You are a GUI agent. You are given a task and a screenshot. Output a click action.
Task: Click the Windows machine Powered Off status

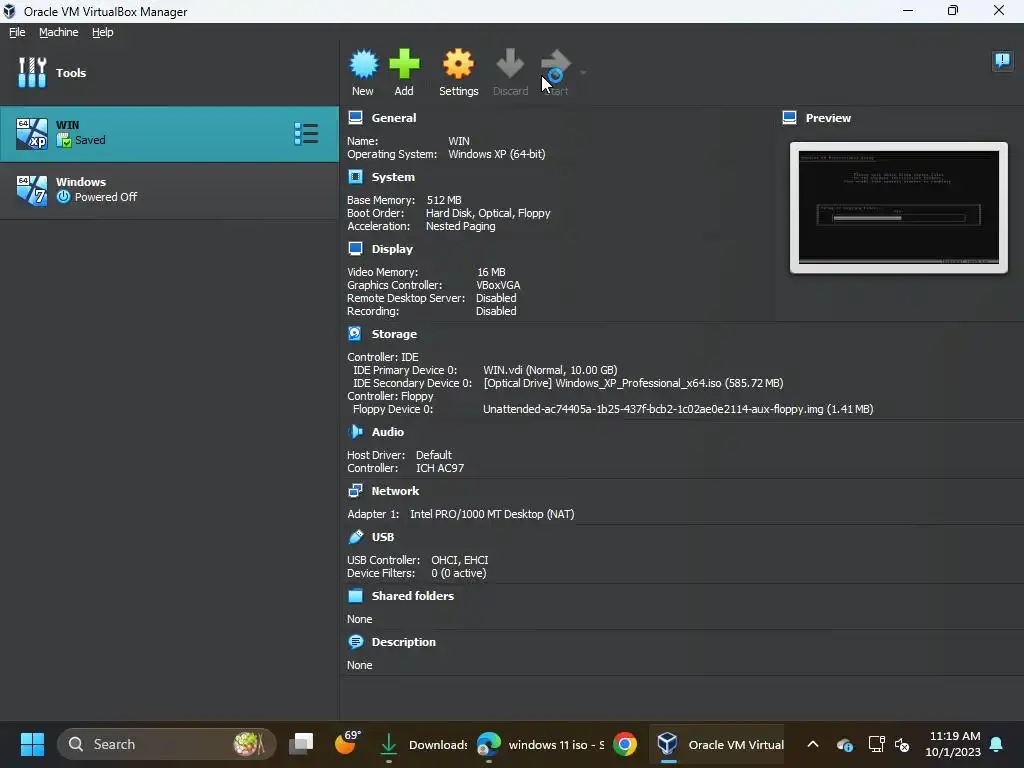[x=106, y=197]
